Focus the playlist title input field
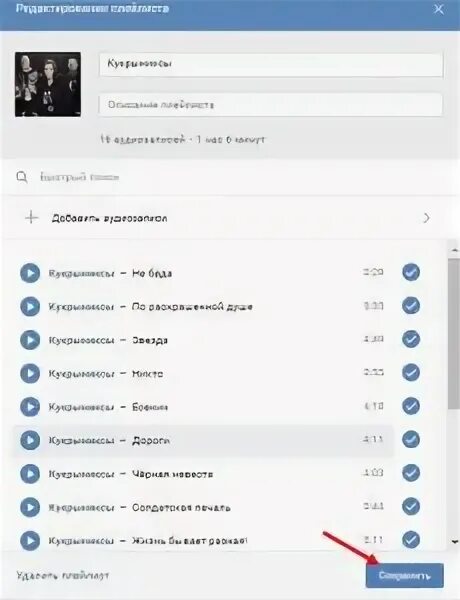 (x=271, y=64)
